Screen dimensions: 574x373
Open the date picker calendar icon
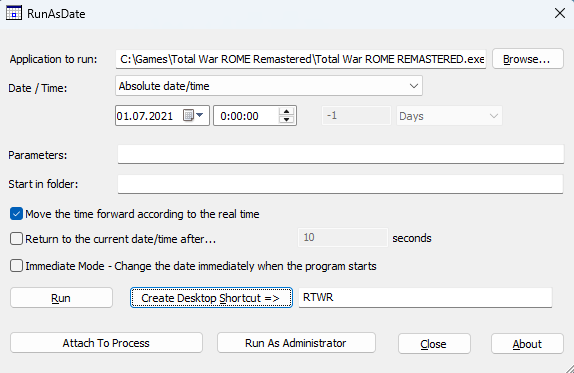coord(188,116)
